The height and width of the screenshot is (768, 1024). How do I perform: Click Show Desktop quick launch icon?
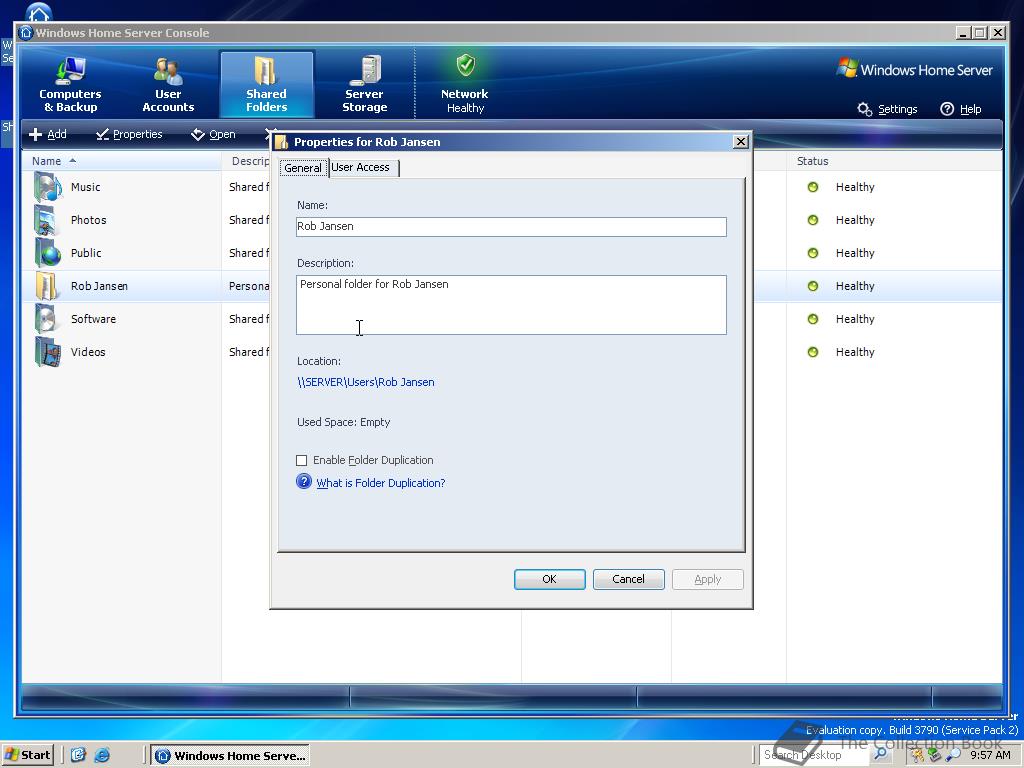coord(78,755)
